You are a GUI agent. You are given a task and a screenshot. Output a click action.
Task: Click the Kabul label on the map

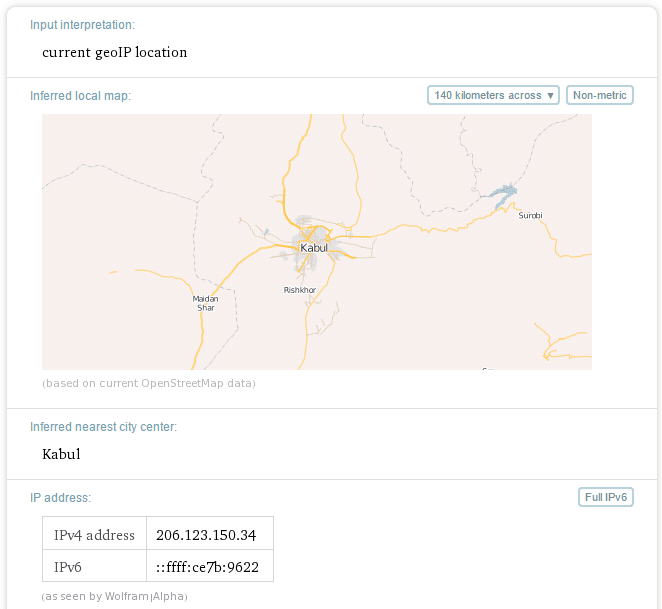click(314, 247)
